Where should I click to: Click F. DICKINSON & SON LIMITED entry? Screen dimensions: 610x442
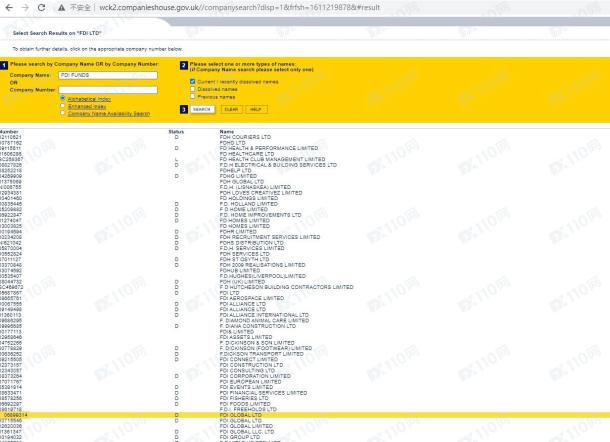point(257,343)
